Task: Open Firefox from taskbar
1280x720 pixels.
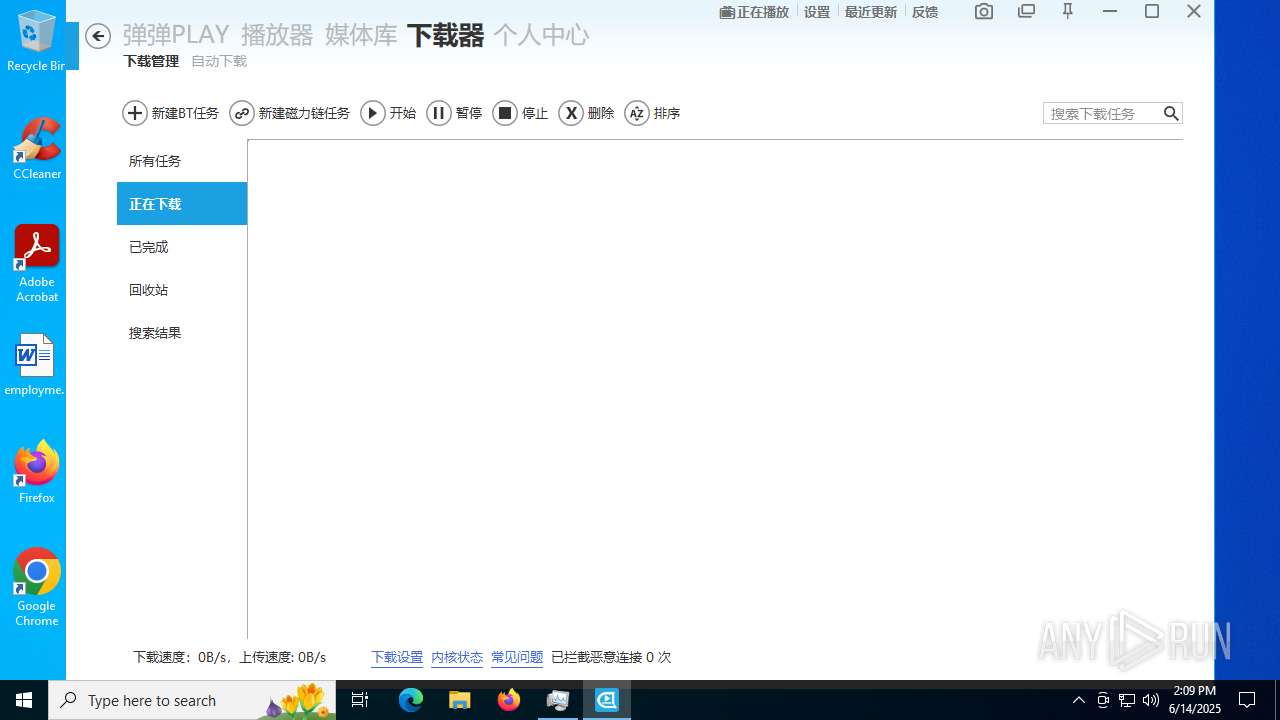Action: (509, 700)
